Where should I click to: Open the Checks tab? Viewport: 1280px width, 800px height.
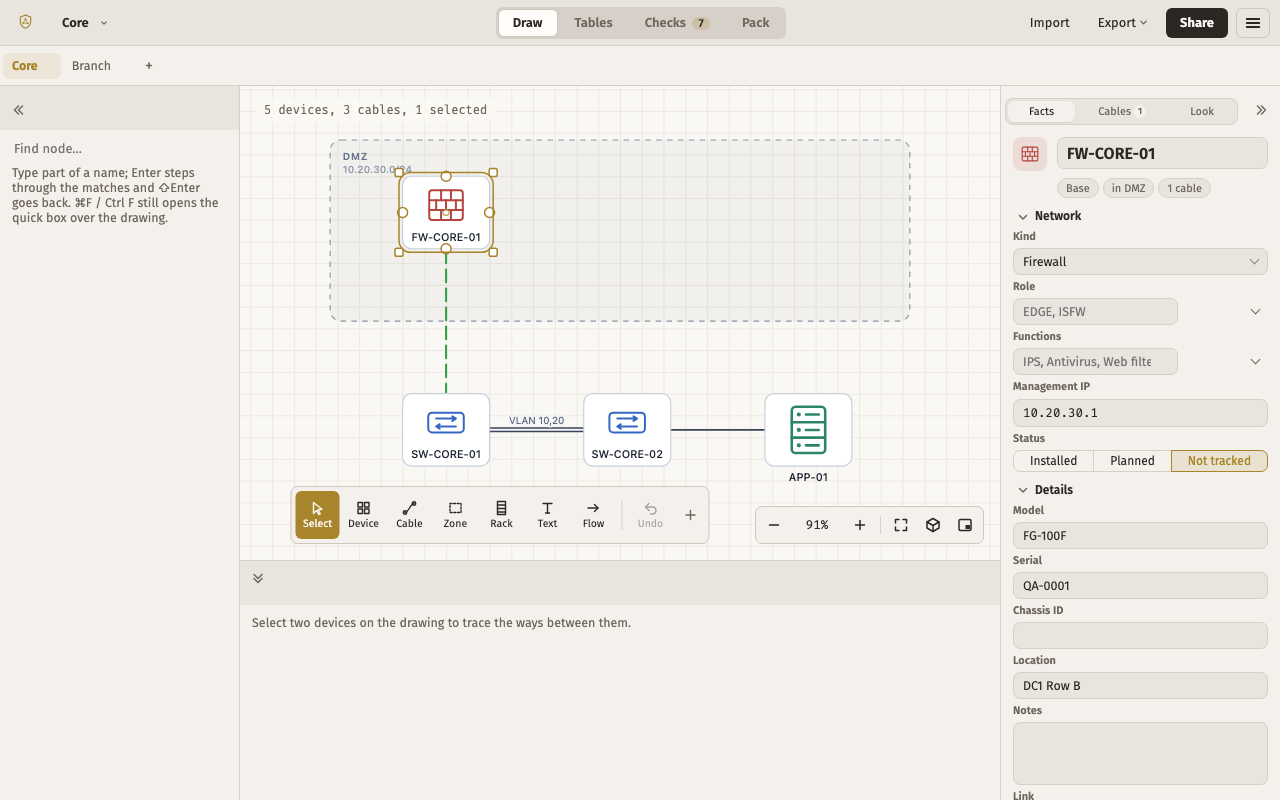tap(676, 23)
